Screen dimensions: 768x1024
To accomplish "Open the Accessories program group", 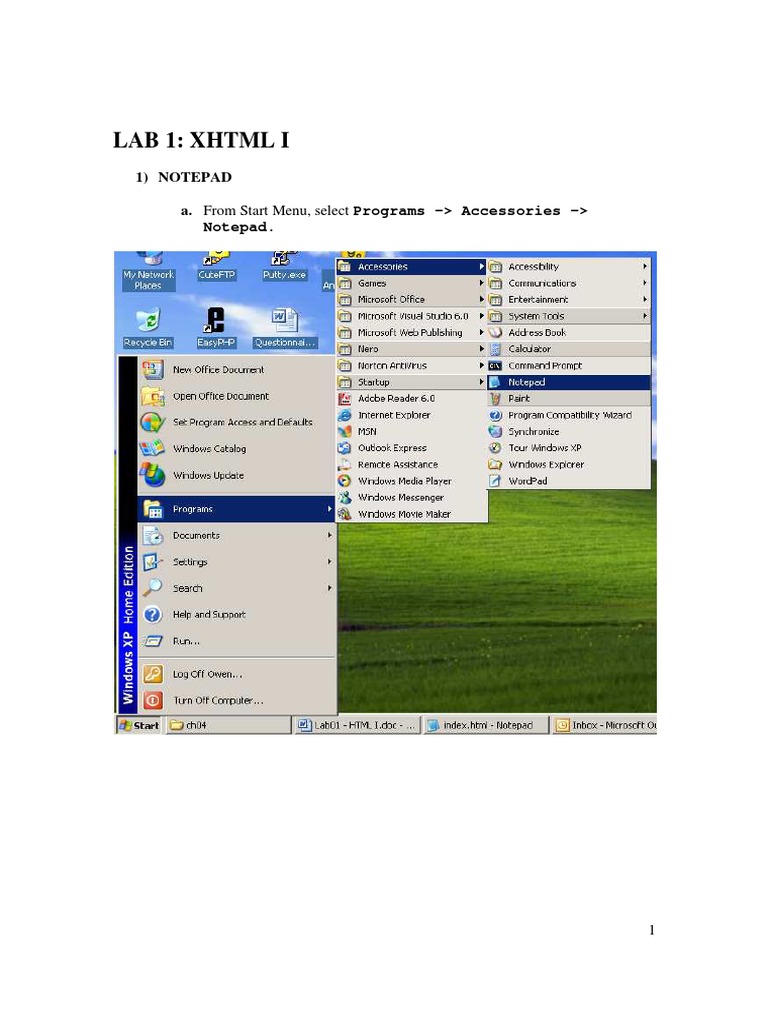I will pyautogui.click(x=411, y=266).
